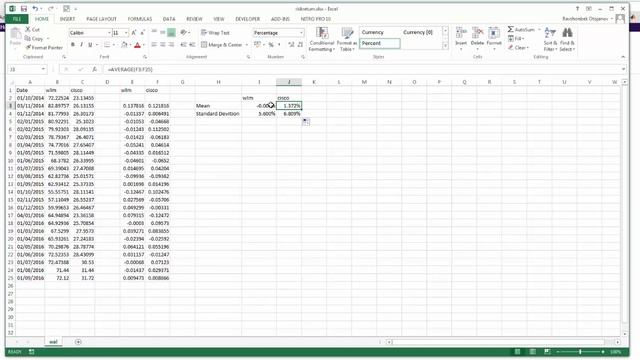The width and height of the screenshot is (640, 360).
Task: Select the Standard Deviation label cell
Action: pyautogui.click(x=218, y=113)
